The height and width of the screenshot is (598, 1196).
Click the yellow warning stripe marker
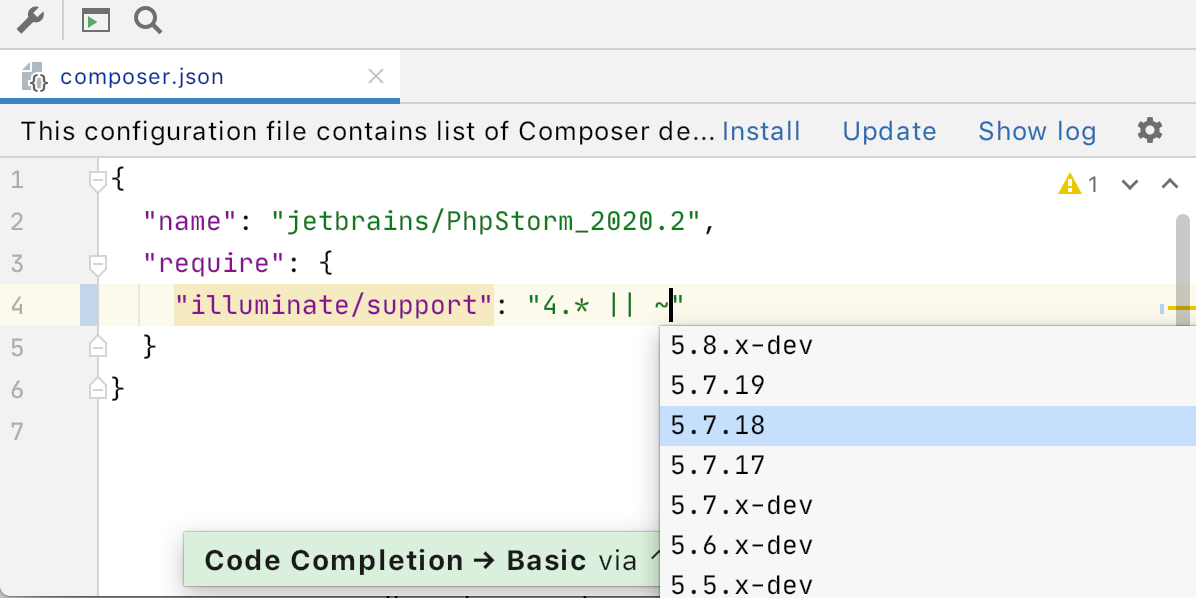1181,308
